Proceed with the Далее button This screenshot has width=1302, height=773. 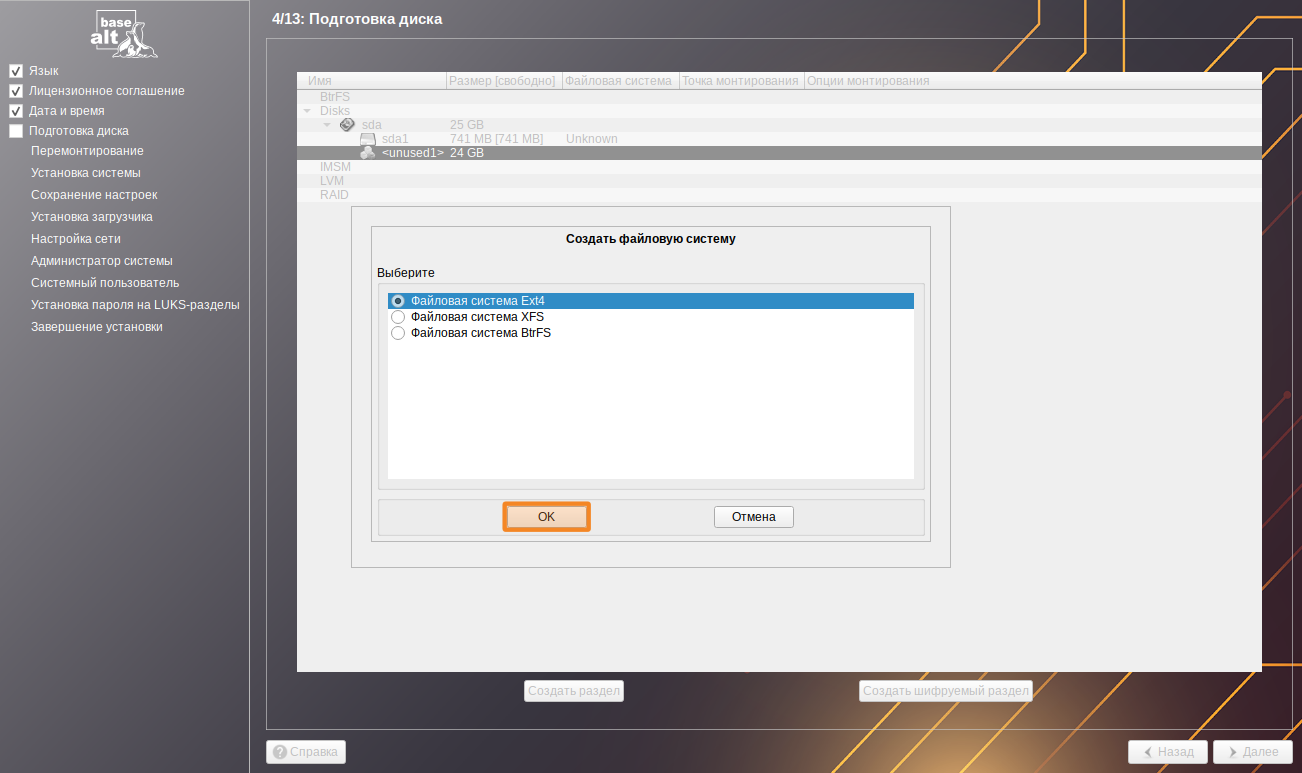(1251, 752)
